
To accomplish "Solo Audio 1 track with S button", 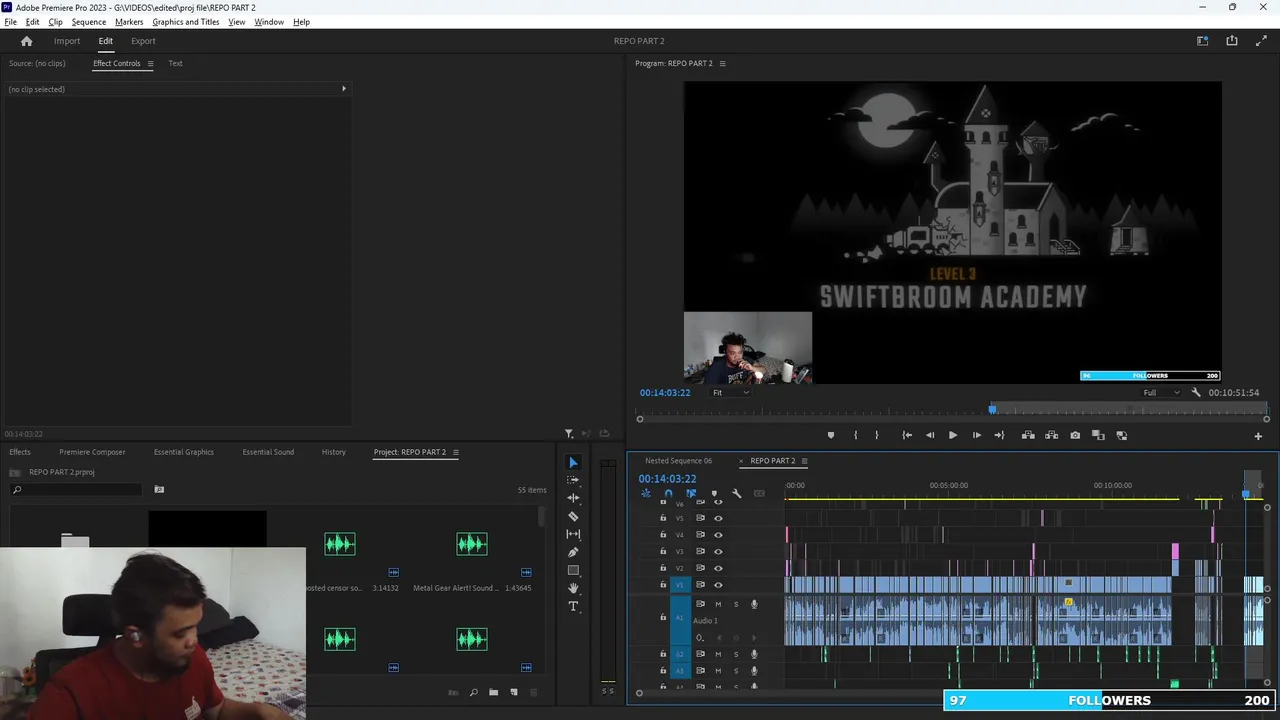I will pos(736,604).
